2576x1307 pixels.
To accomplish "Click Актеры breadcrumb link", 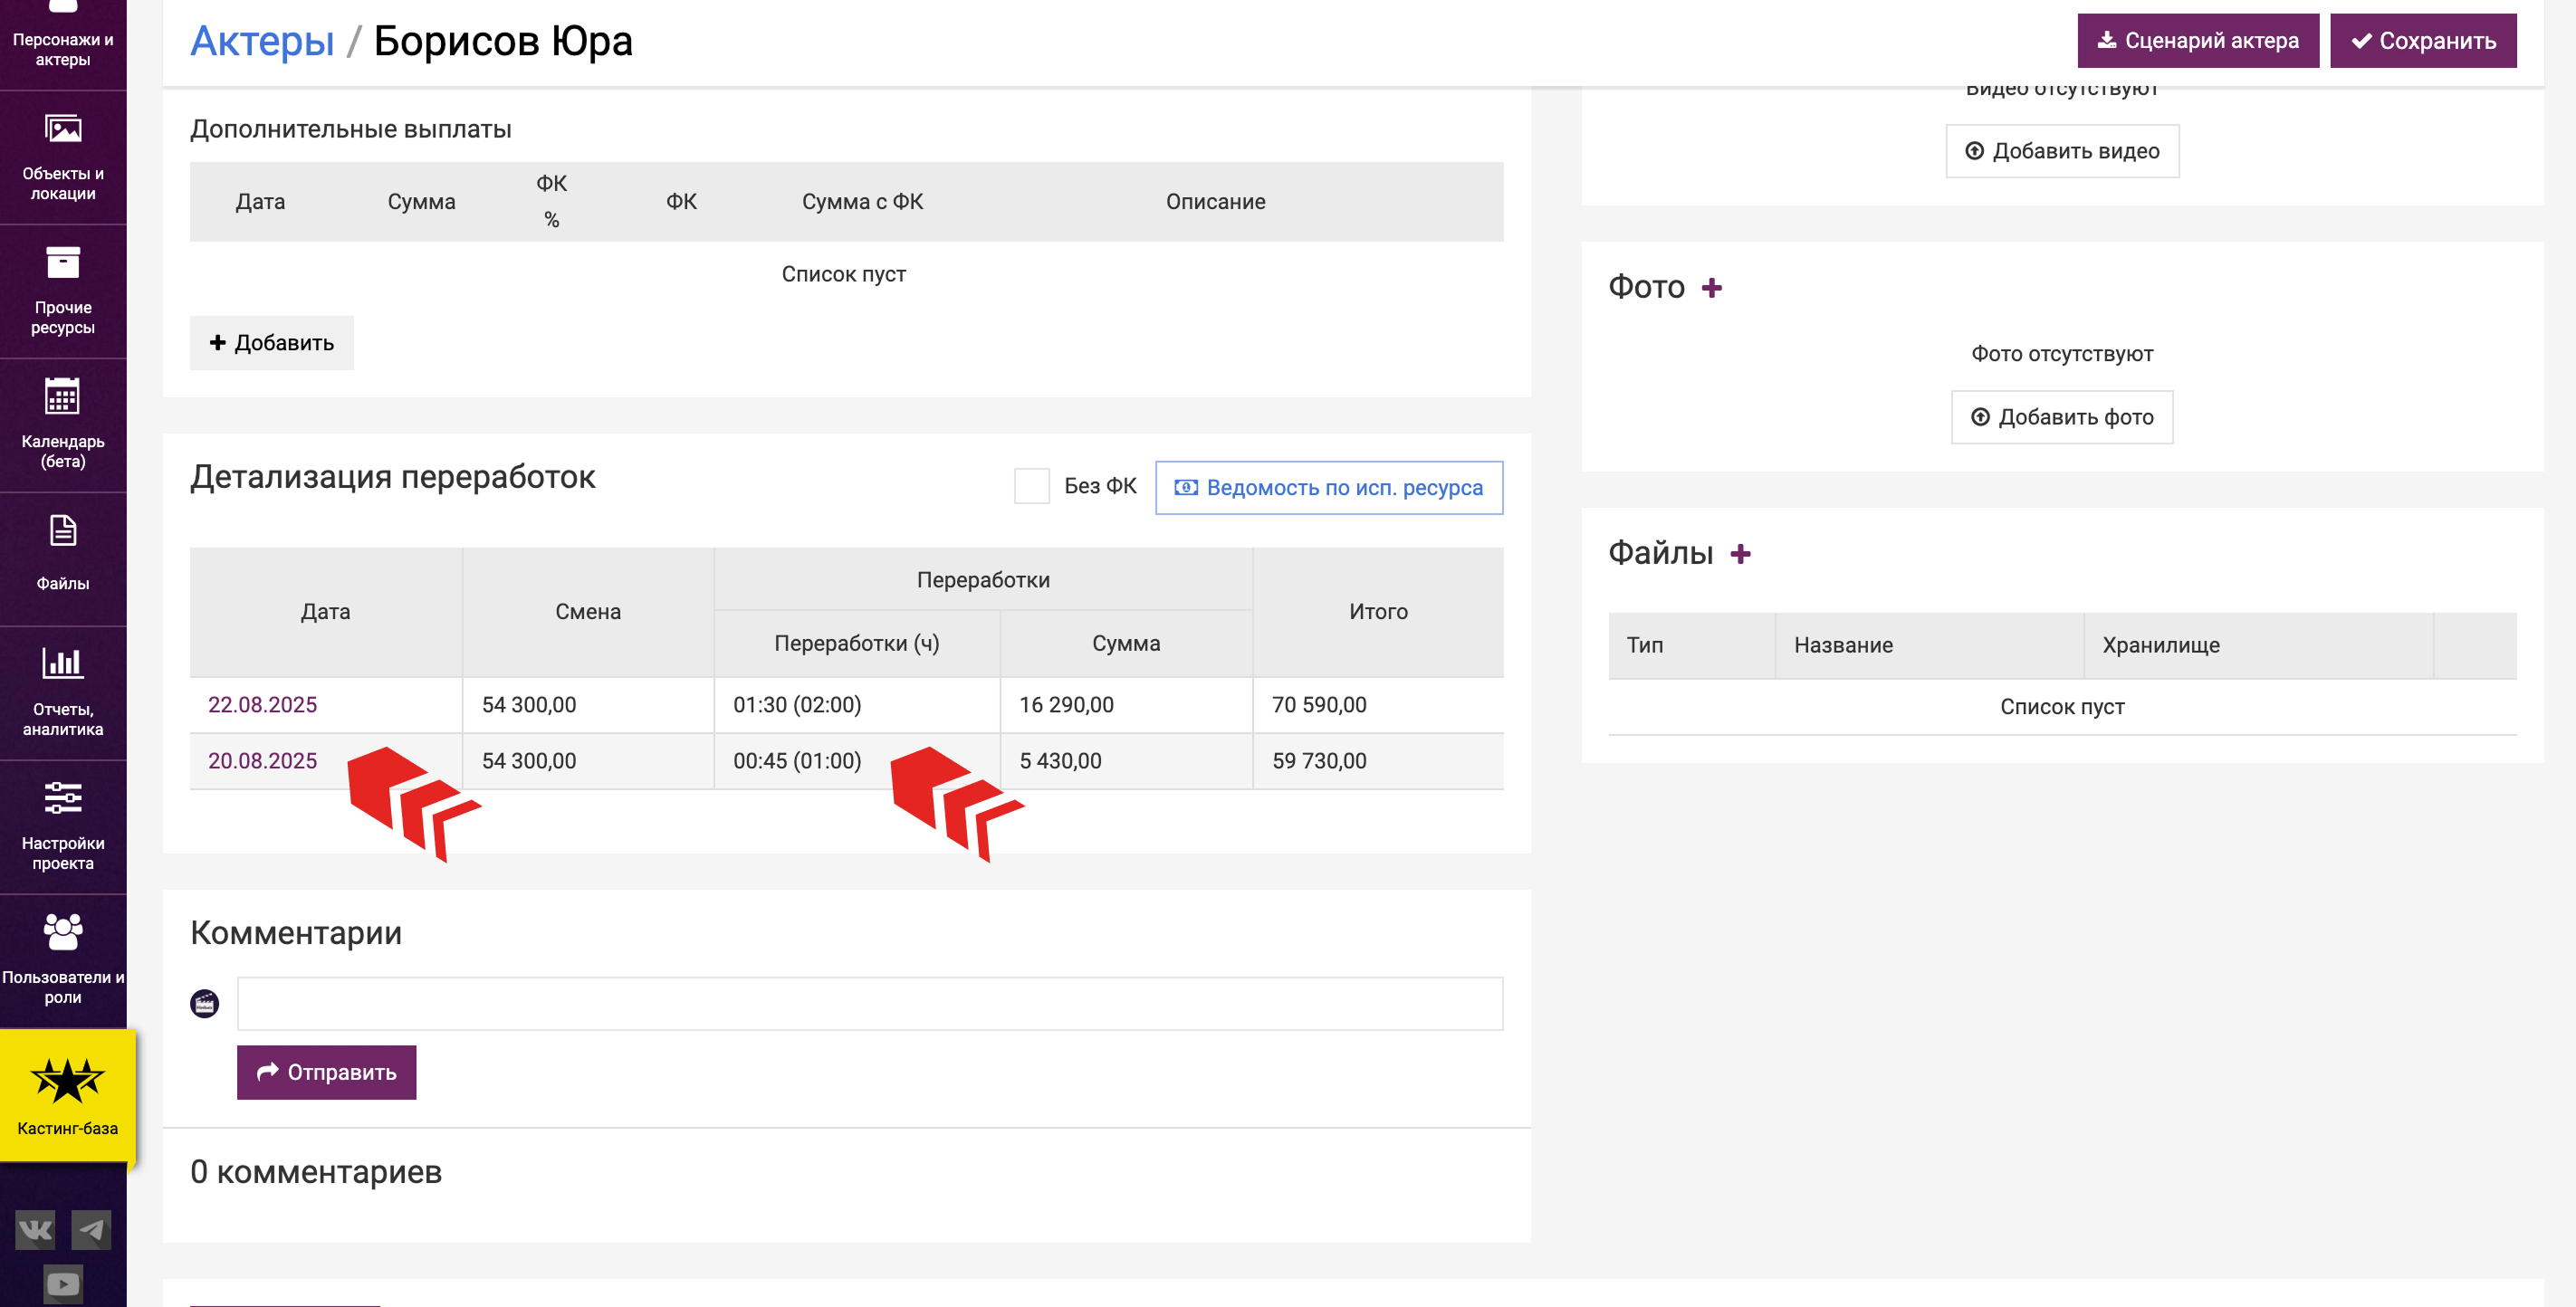I will point(262,42).
